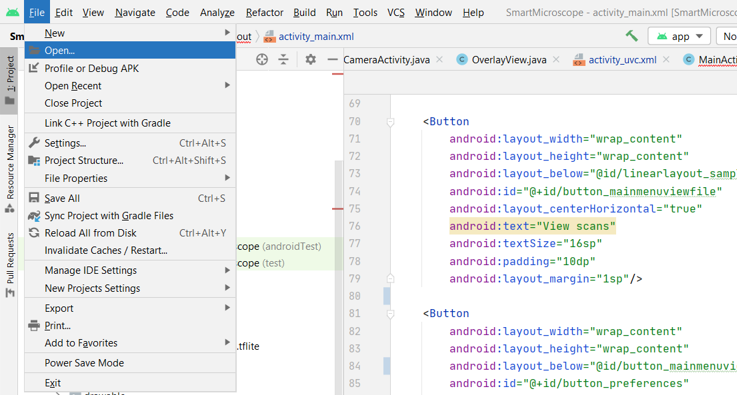737x395 pixels.
Task: Click the @+id/button_preferences line
Action: [569, 383]
